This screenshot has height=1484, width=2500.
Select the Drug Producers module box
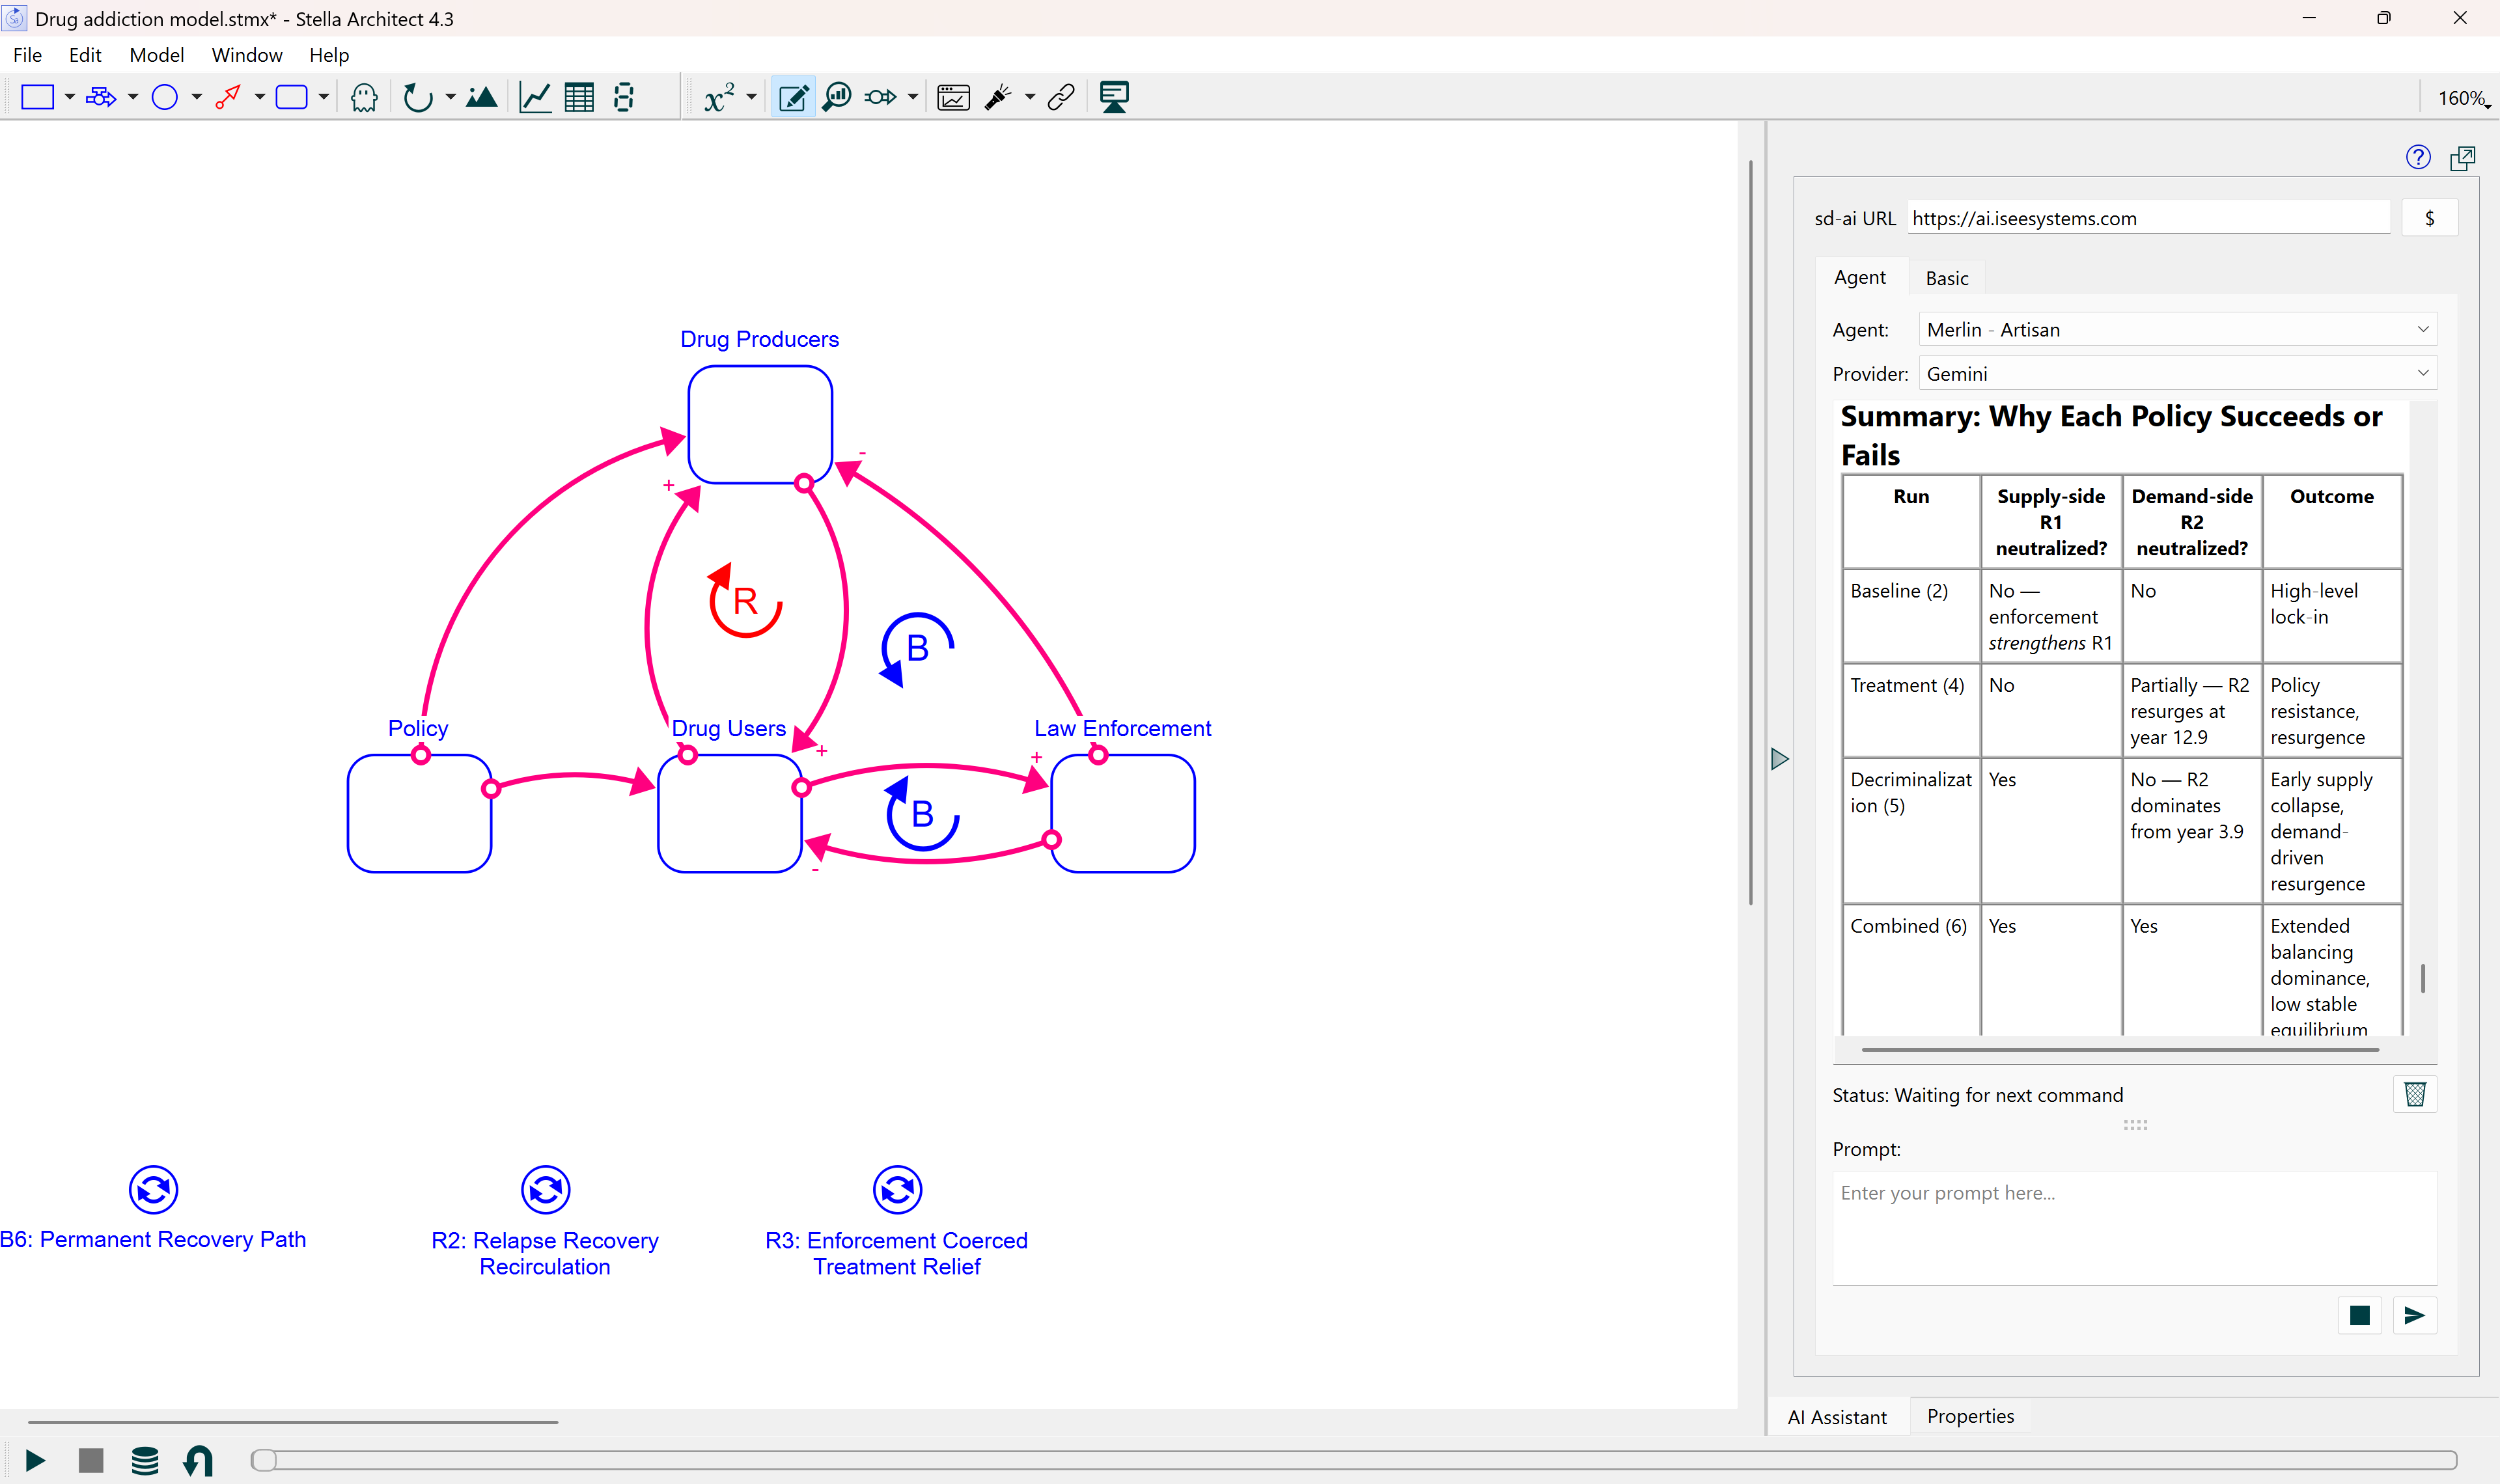pos(760,425)
